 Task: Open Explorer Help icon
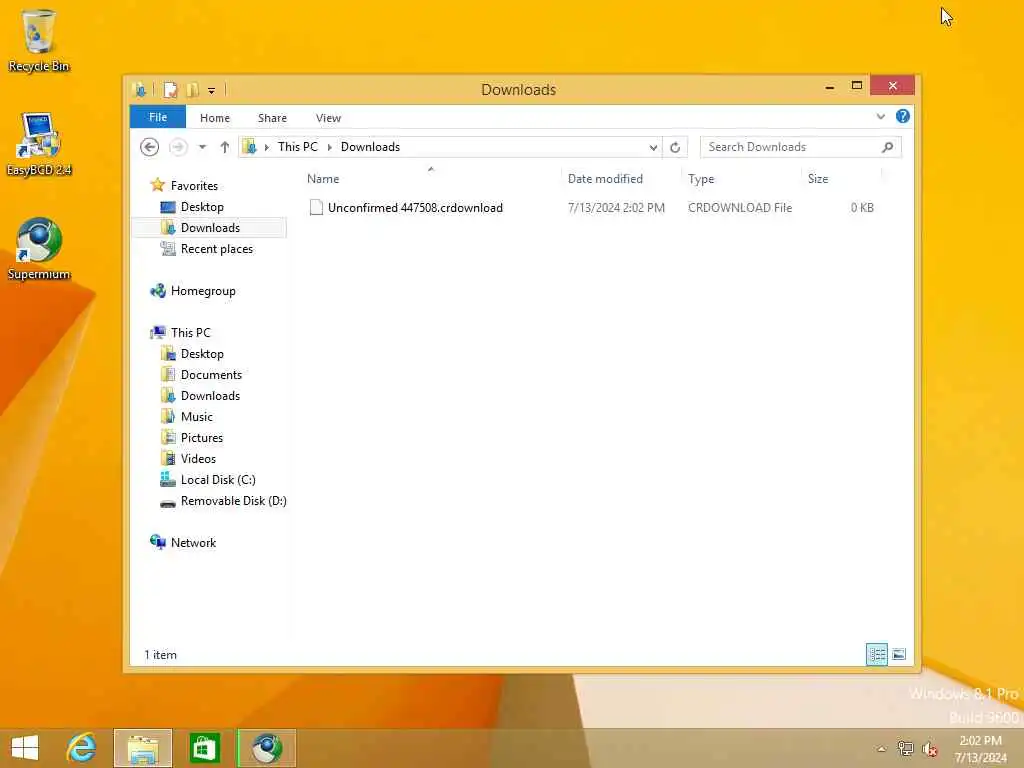[x=903, y=116]
